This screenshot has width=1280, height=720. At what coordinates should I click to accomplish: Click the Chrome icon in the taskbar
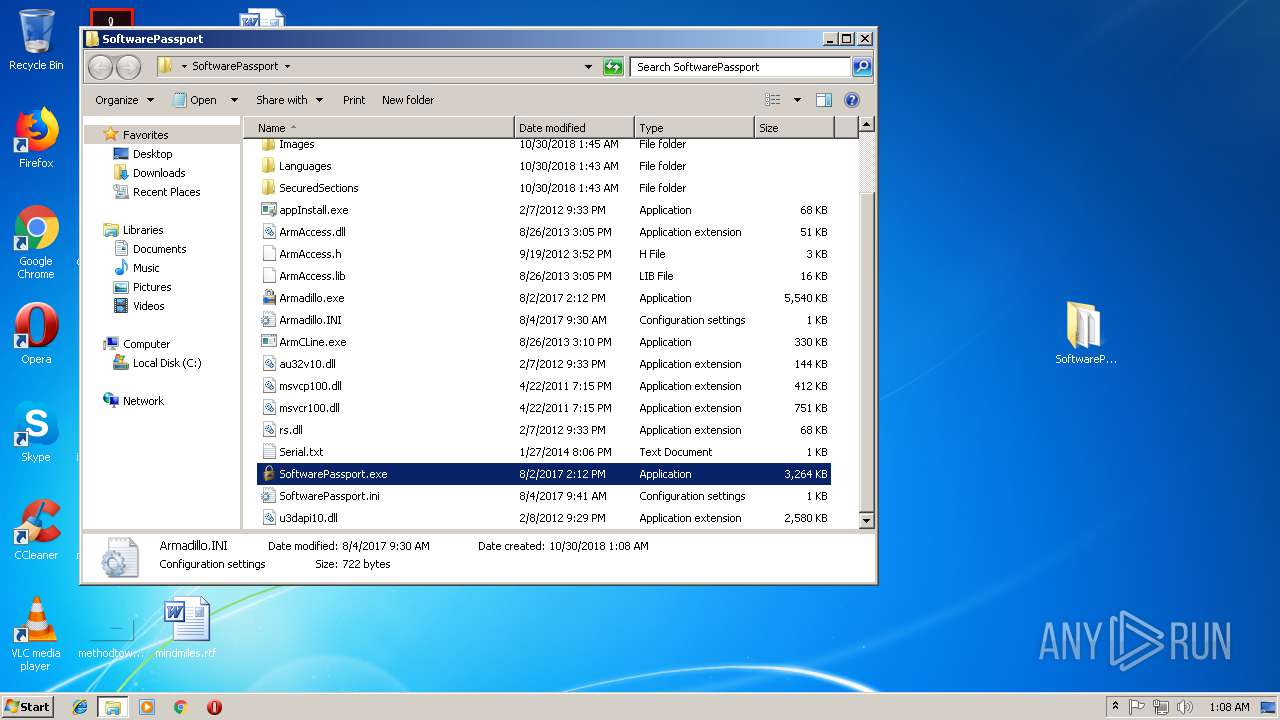181,707
